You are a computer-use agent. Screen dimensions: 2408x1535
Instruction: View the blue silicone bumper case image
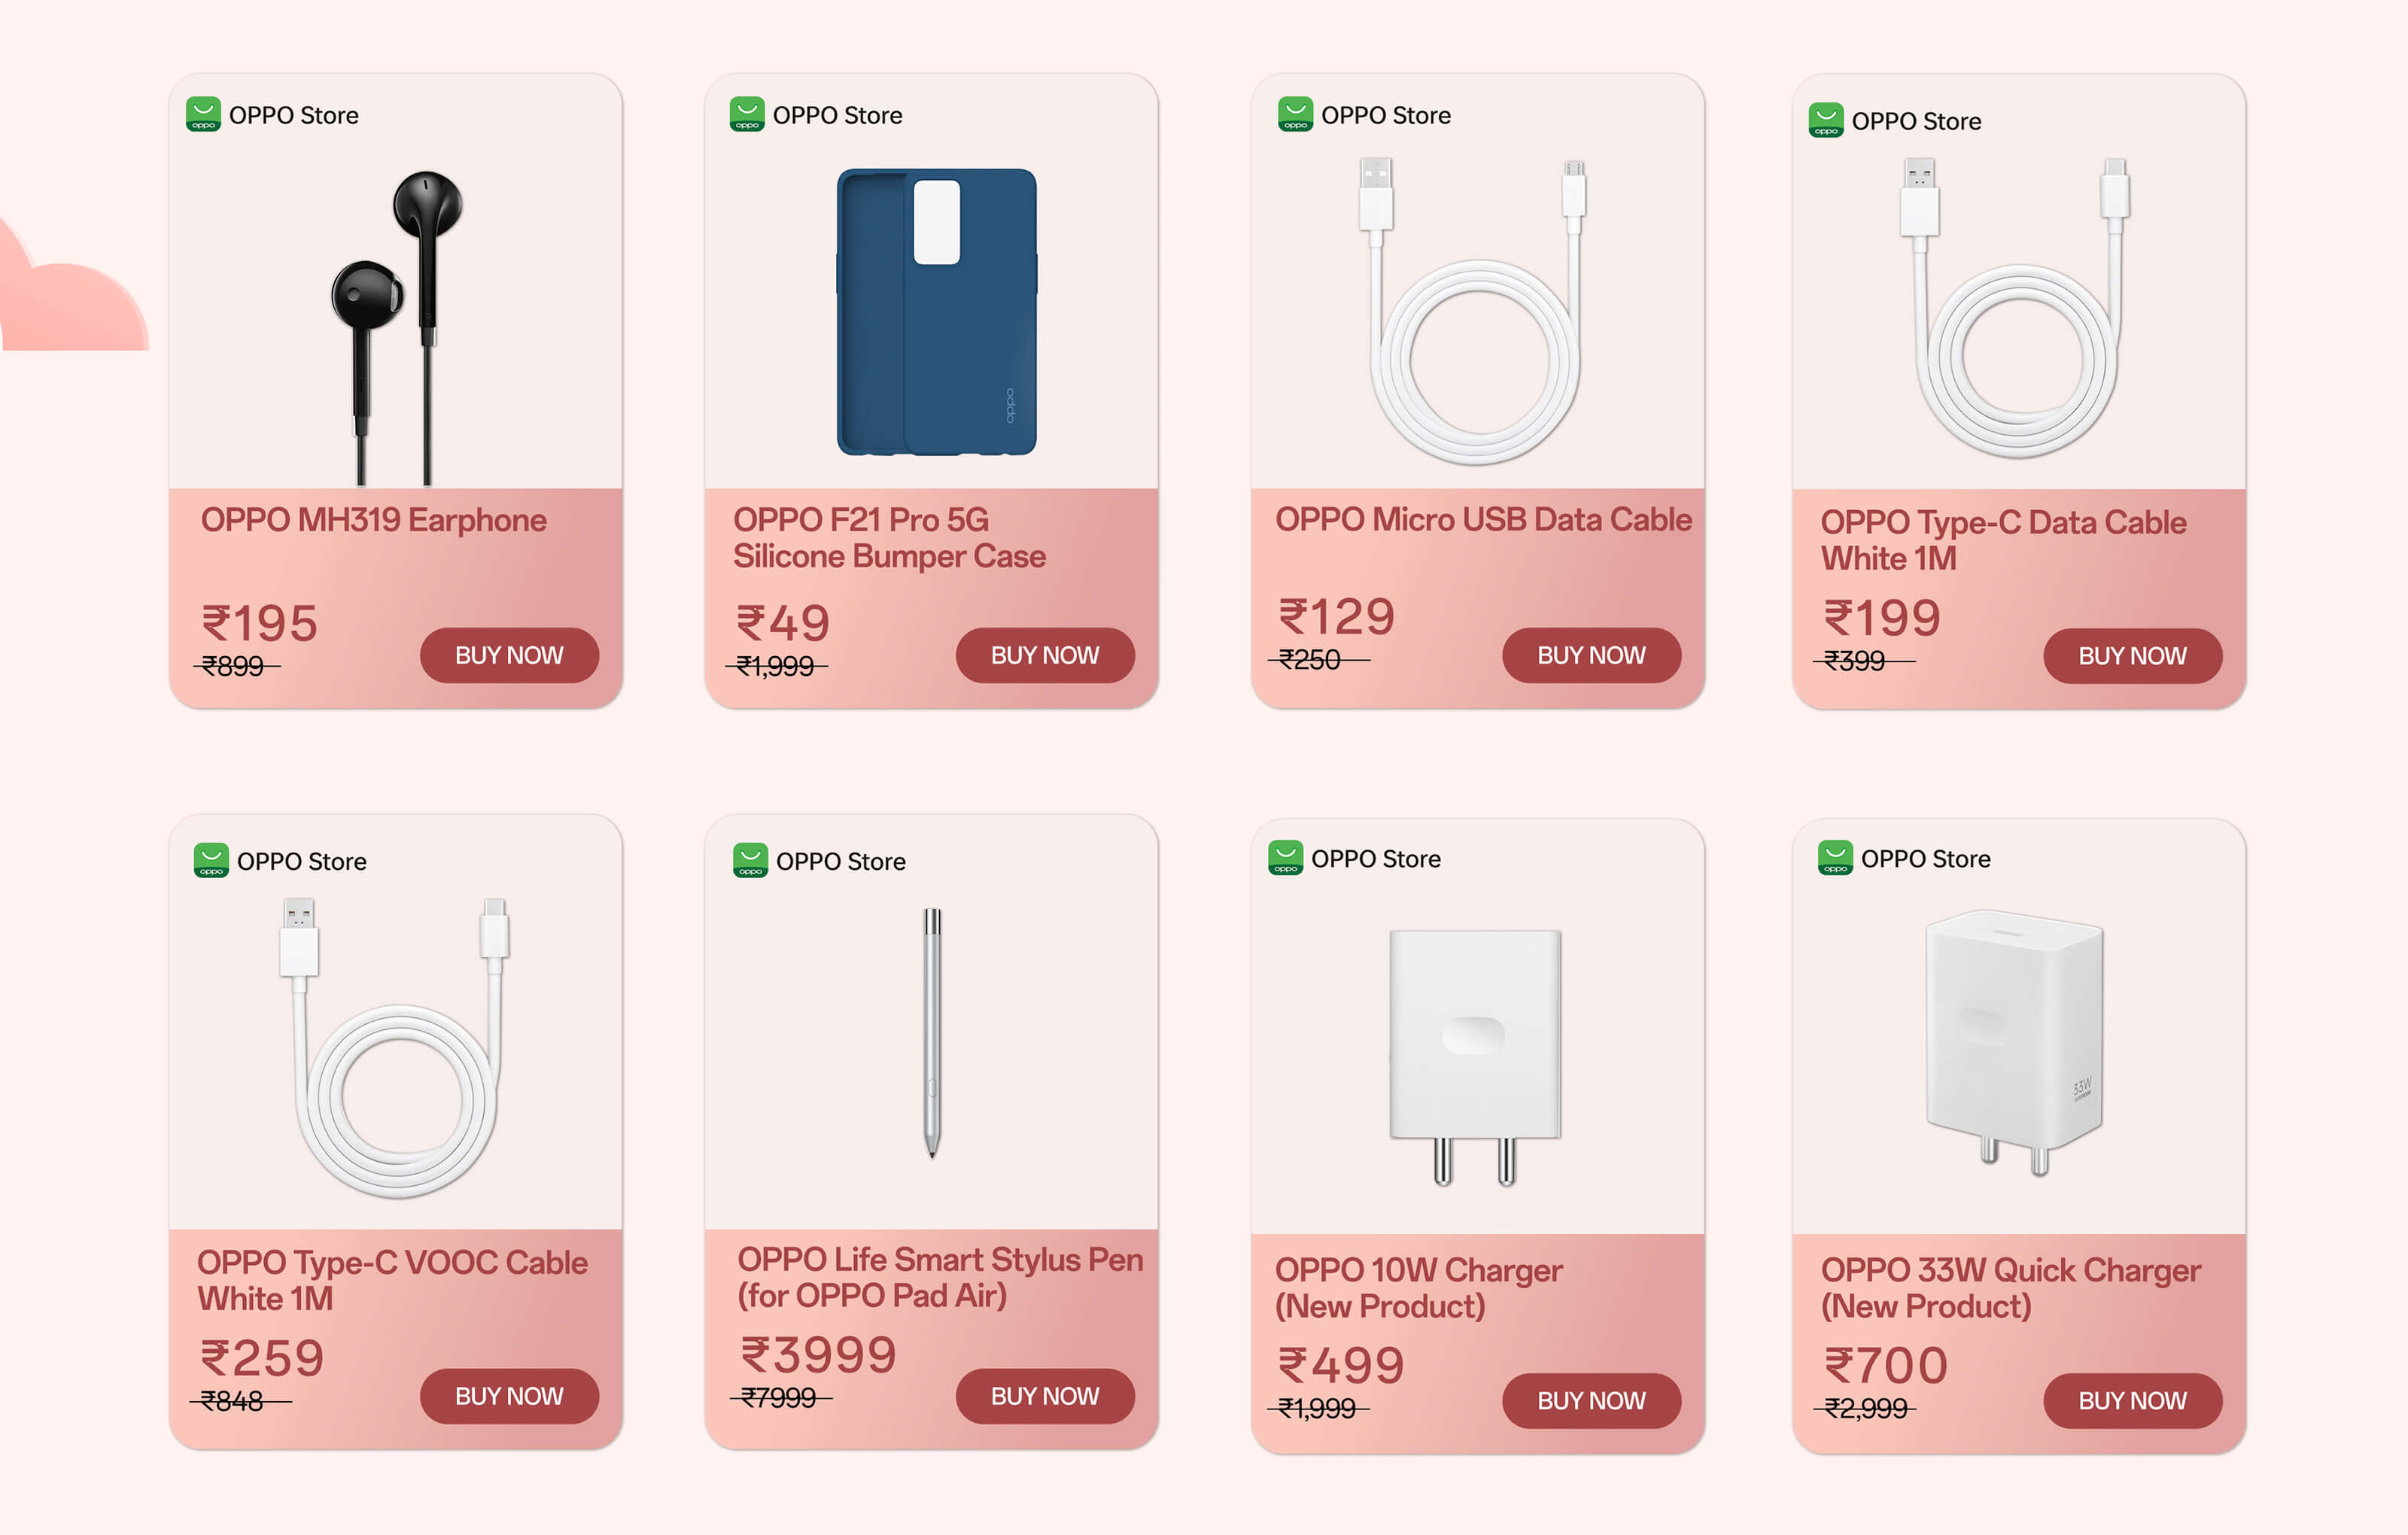point(936,312)
